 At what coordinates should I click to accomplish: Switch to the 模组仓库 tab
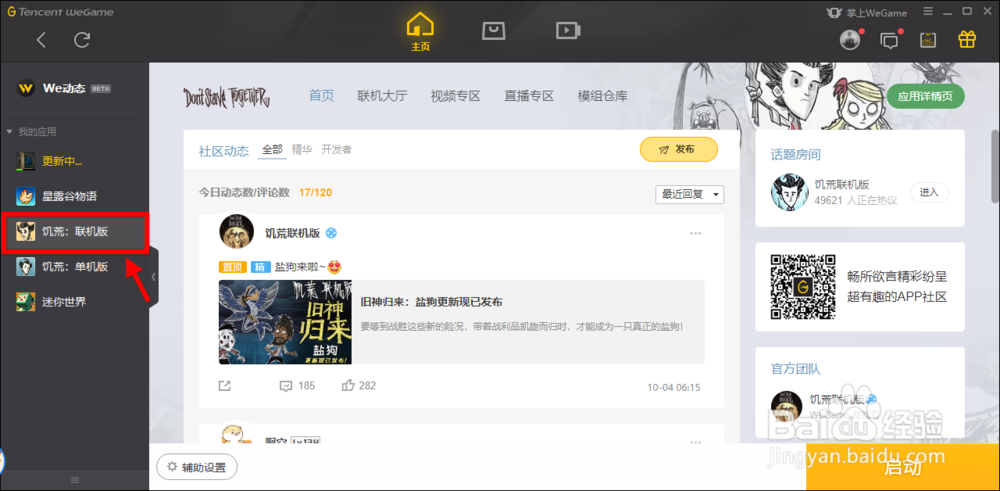click(603, 96)
